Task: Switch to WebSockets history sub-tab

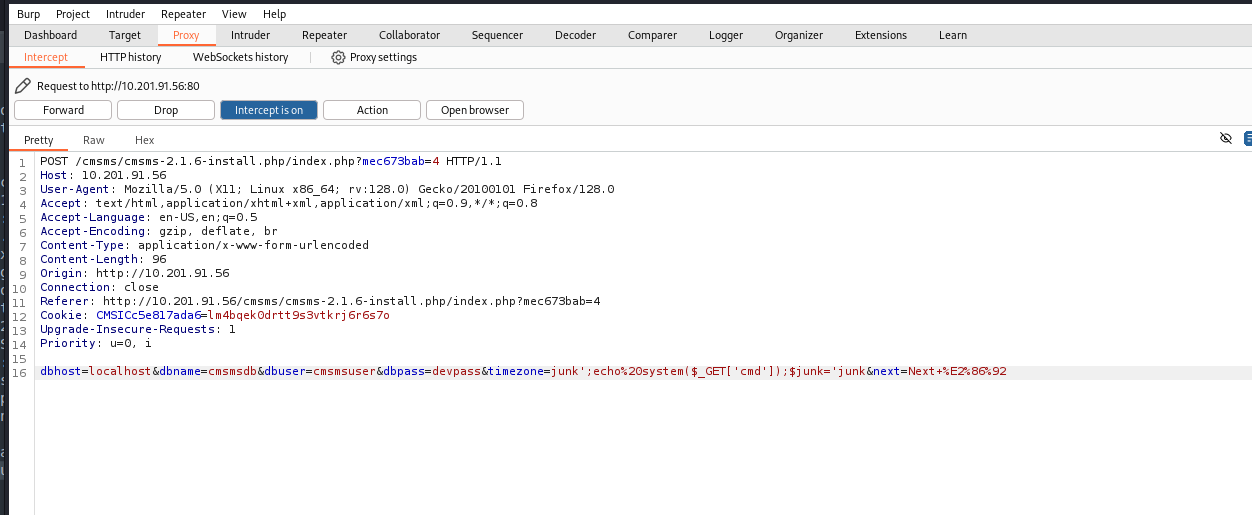Action: [240, 58]
